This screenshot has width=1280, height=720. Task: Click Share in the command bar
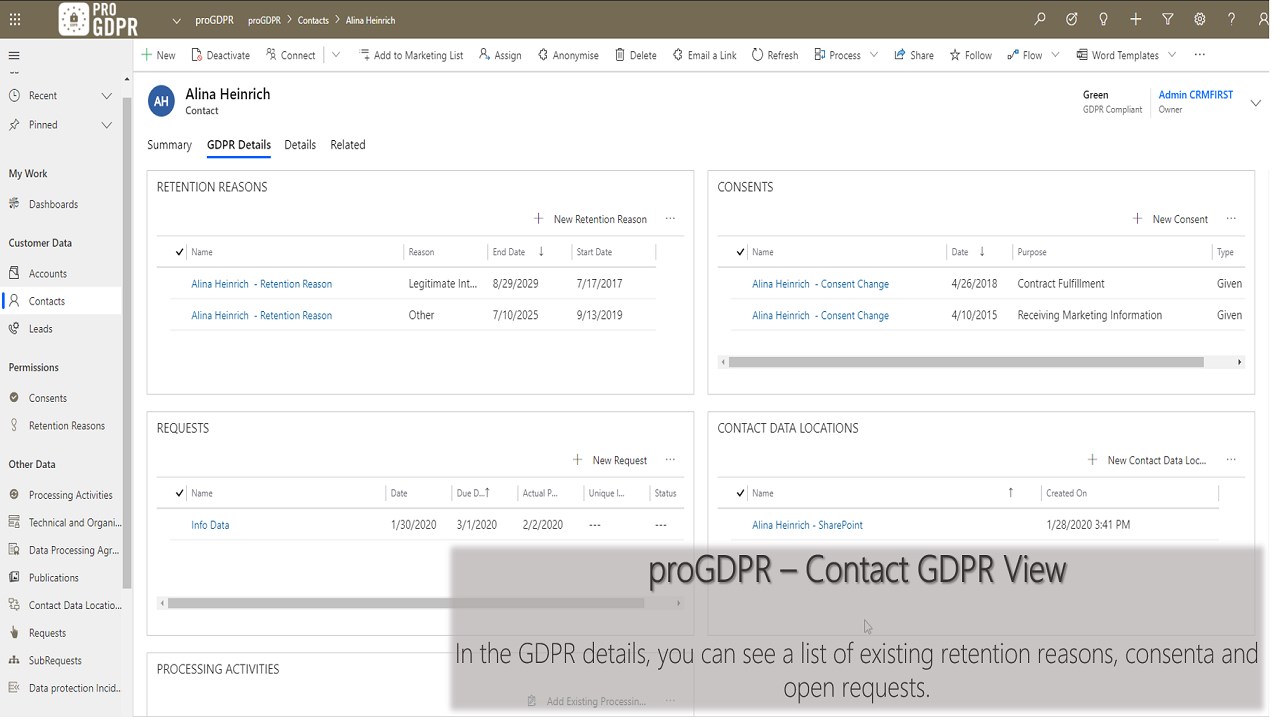[914, 55]
